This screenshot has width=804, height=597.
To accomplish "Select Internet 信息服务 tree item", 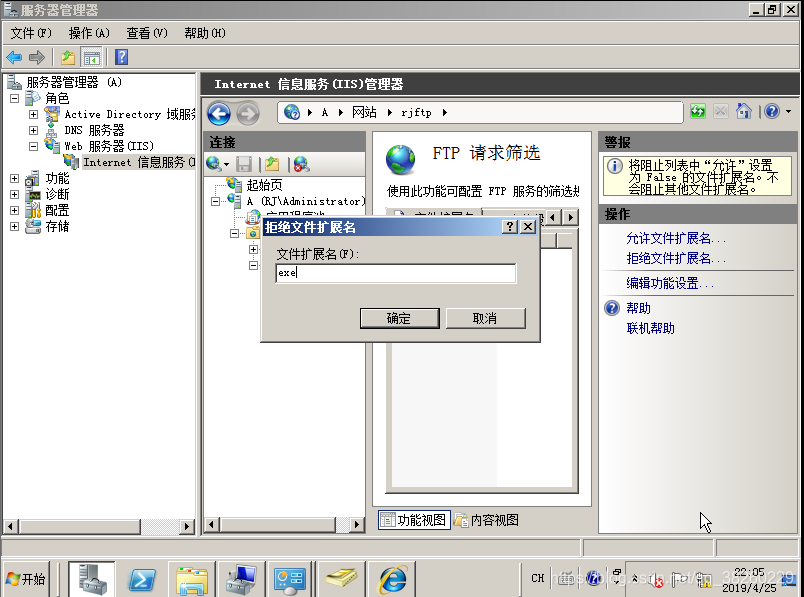I will click(x=139, y=162).
